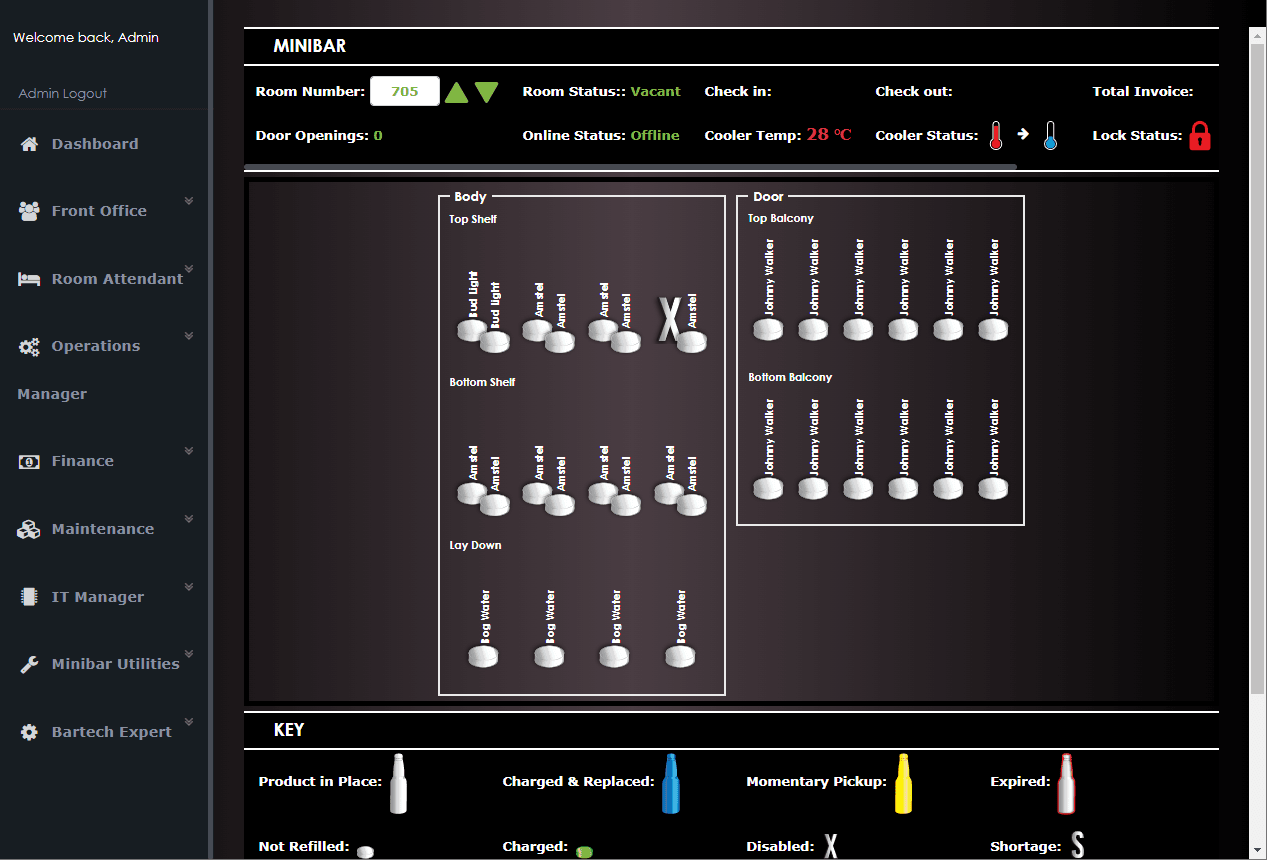Click the green down arrow to decrease room number

point(486,91)
